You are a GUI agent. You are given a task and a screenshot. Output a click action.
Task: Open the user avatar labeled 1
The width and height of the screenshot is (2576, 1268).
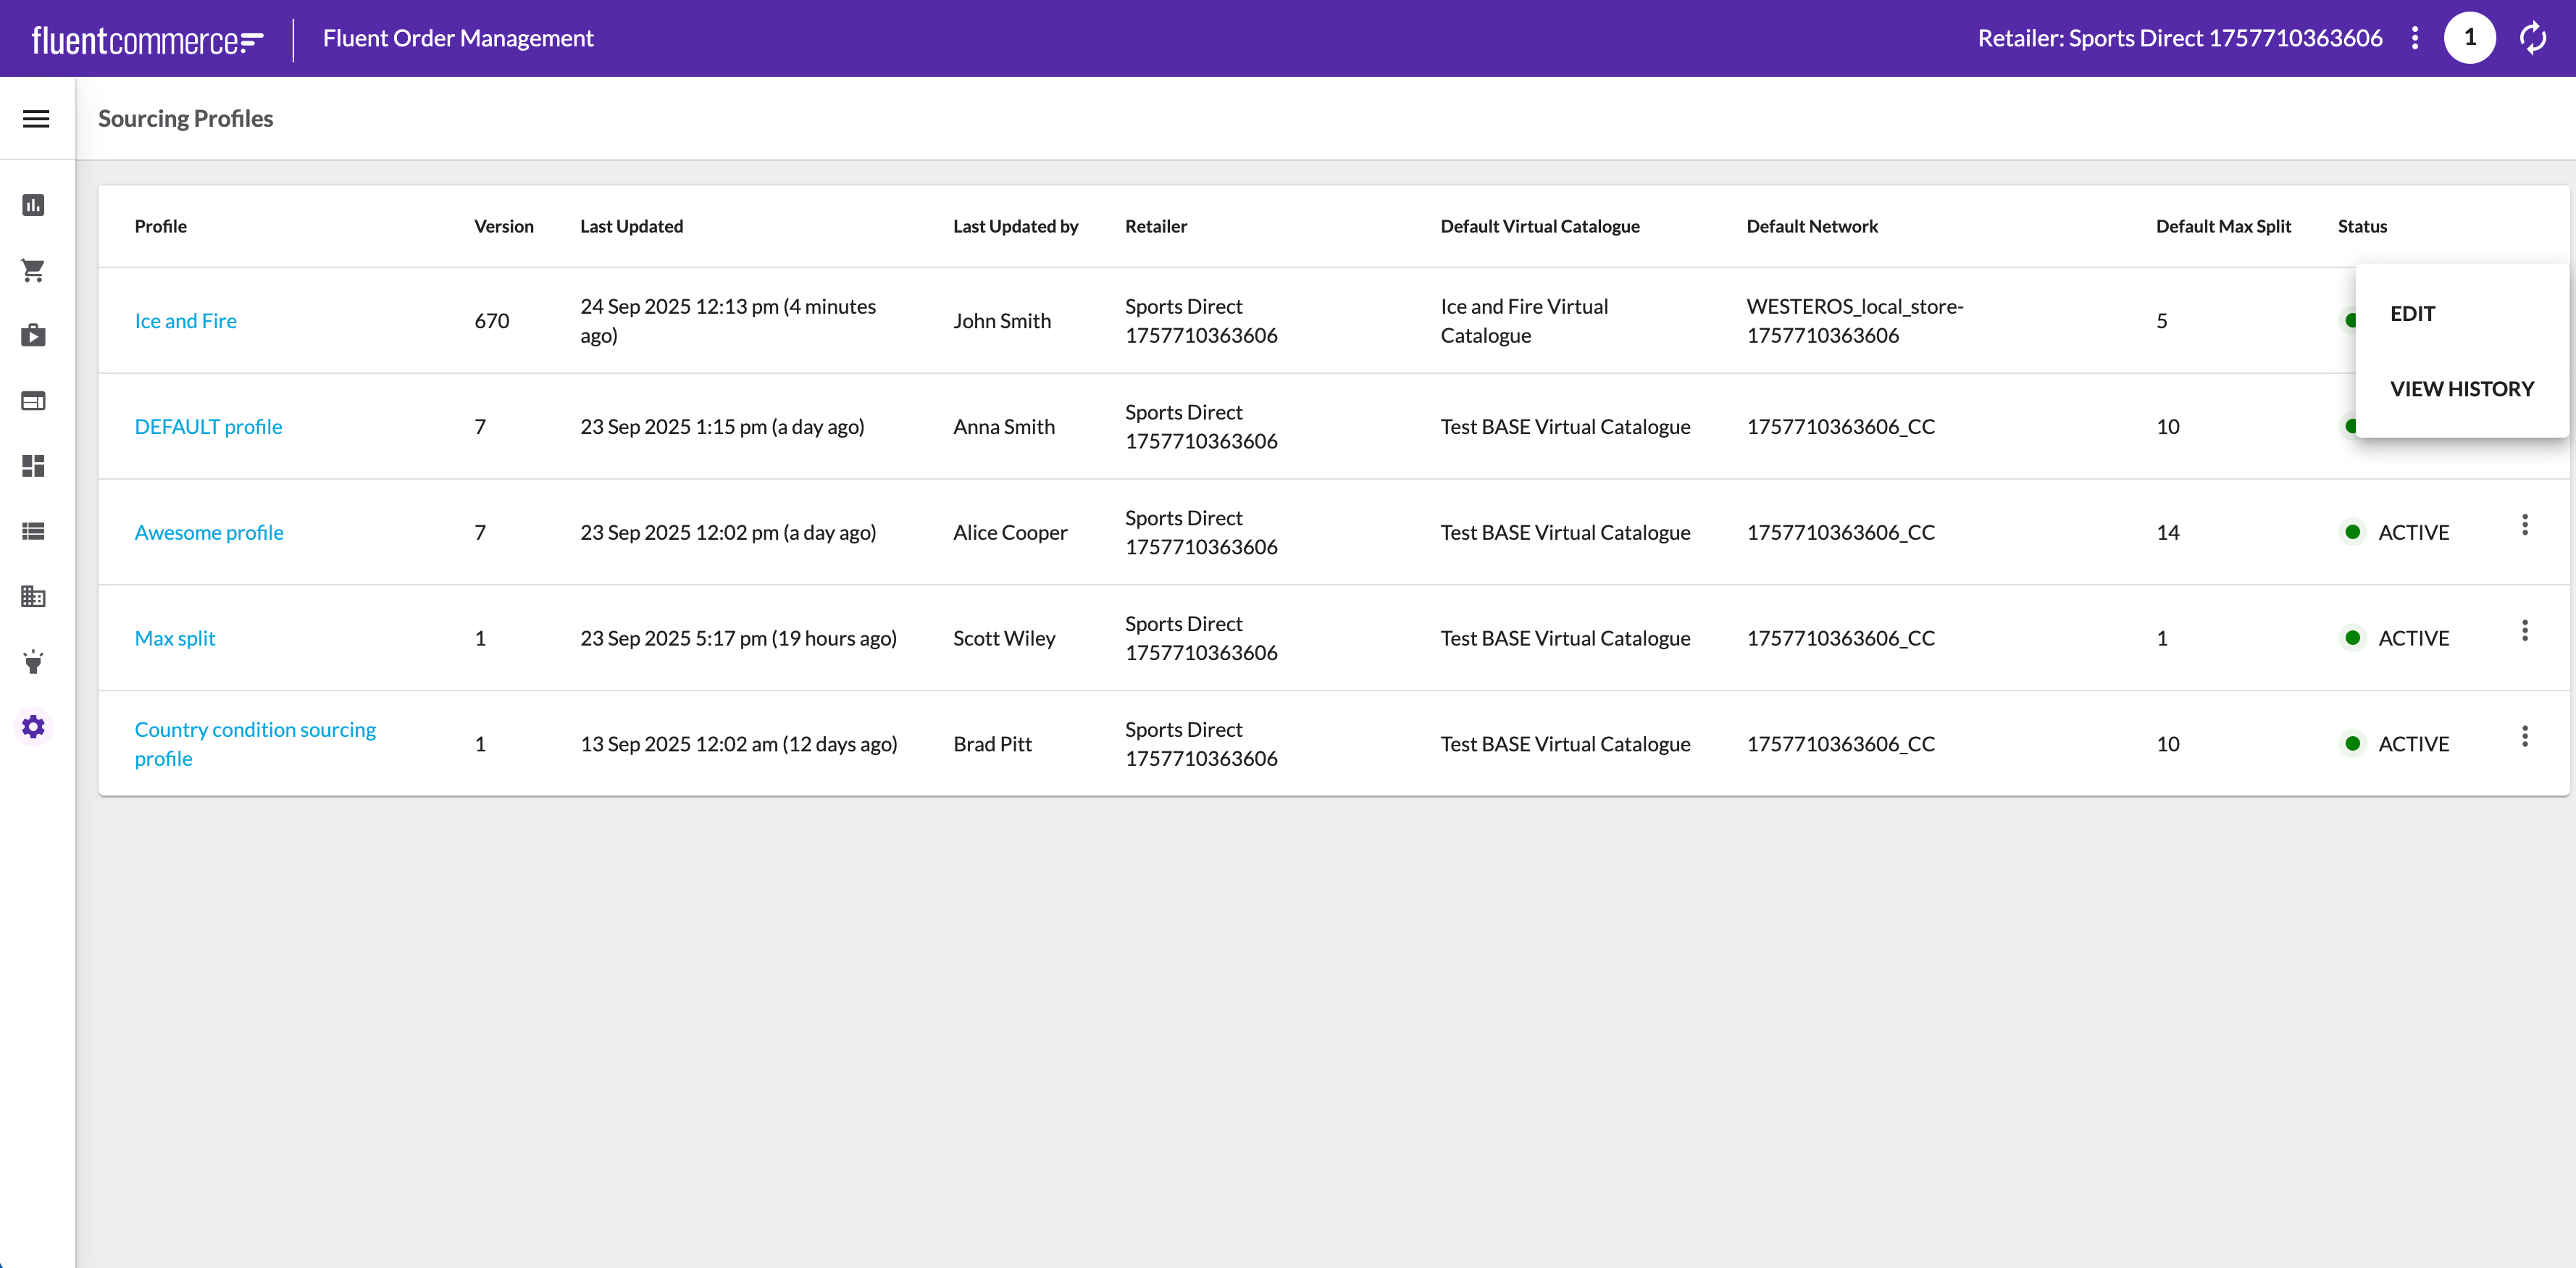pyautogui.click(x=2469, y=38)
